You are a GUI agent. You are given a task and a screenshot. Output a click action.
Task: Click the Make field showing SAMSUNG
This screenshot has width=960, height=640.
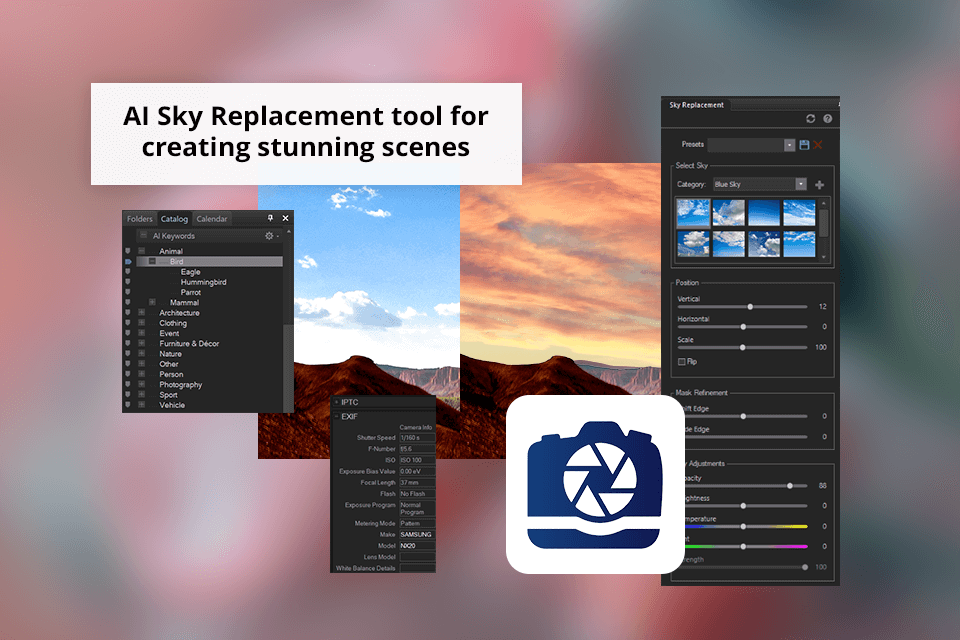417,535
